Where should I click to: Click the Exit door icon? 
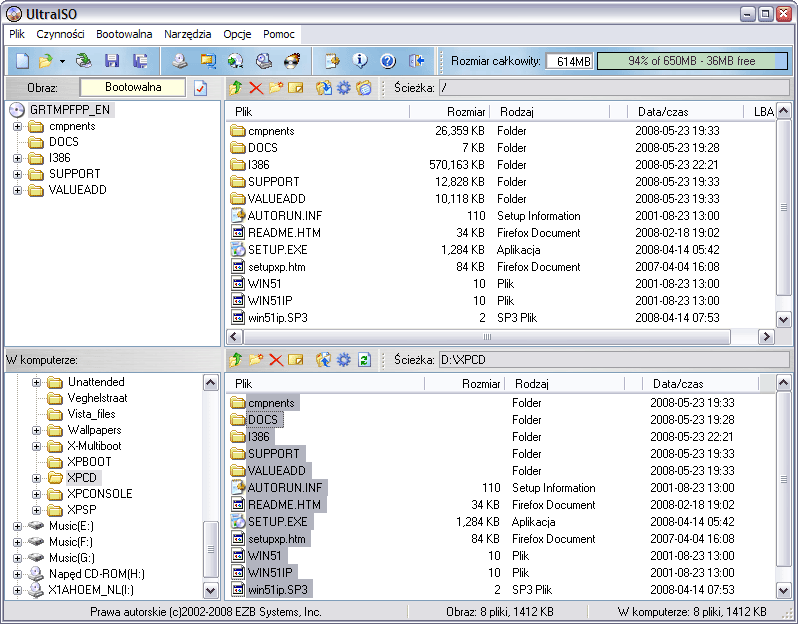416,61
